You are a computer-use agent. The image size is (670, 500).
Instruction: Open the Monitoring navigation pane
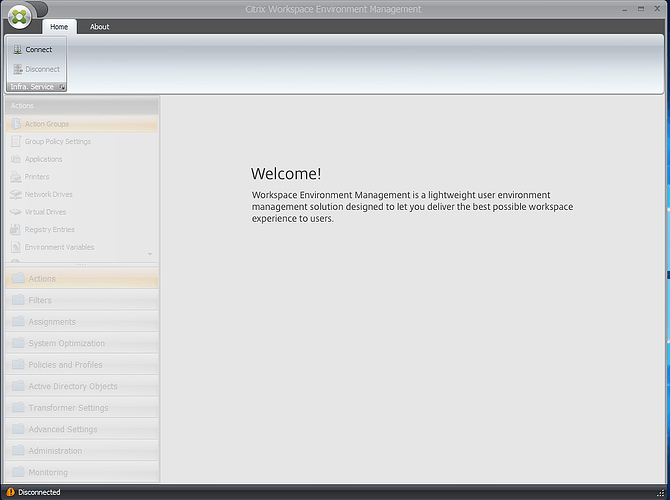[80, 472]
